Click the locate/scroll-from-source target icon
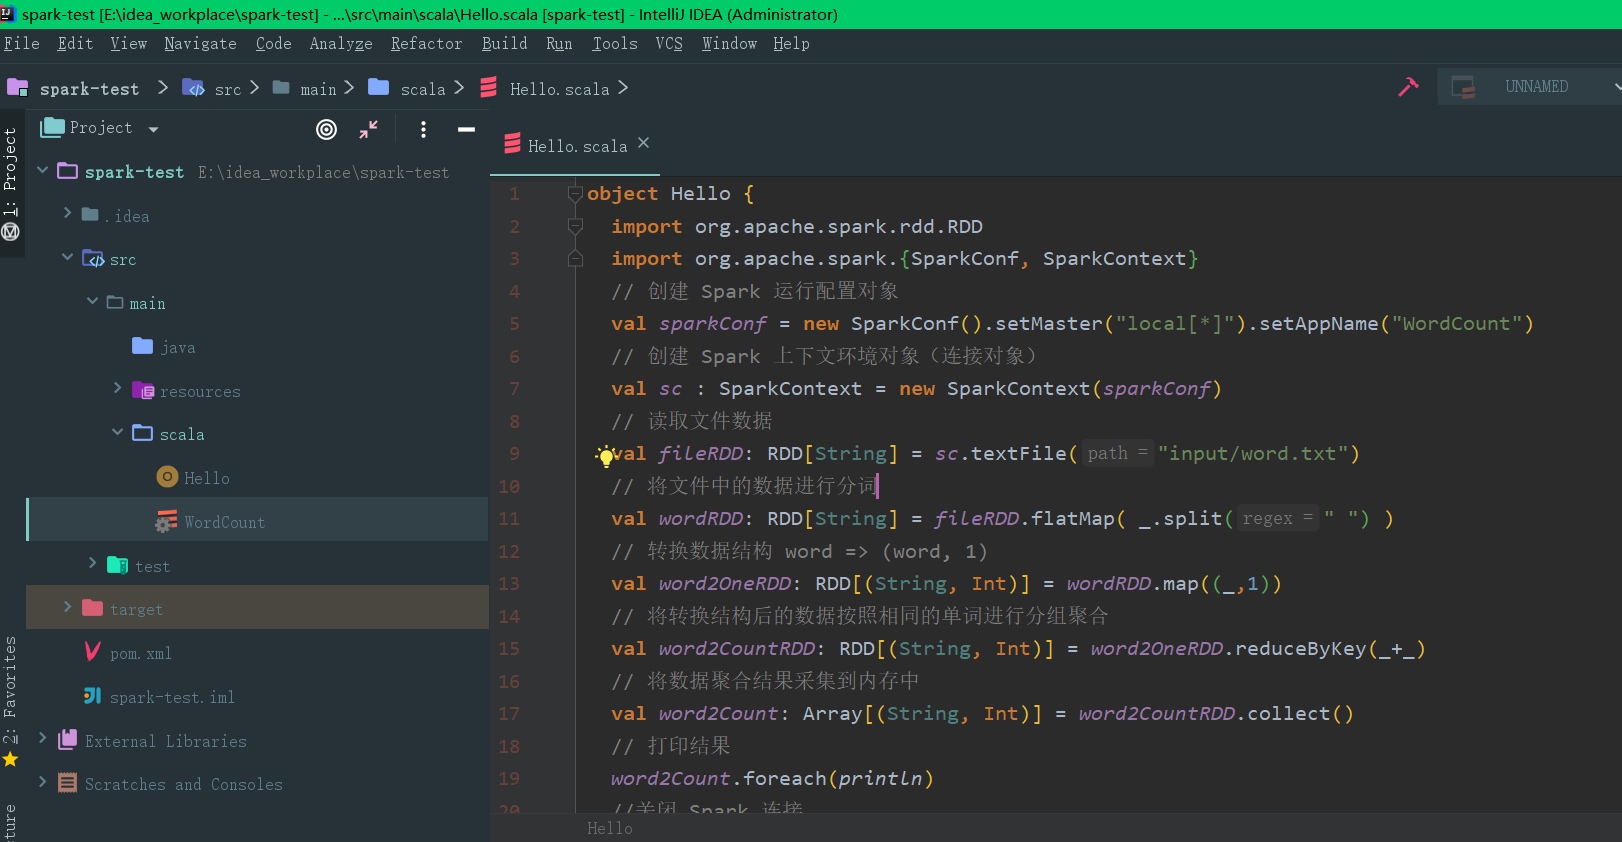 (326, 129)
